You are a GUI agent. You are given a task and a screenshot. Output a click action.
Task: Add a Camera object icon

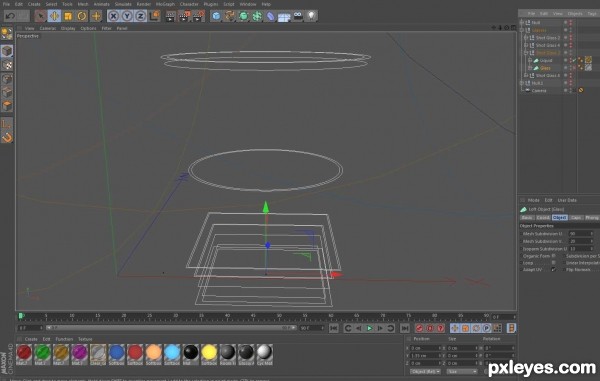[298, 16]
